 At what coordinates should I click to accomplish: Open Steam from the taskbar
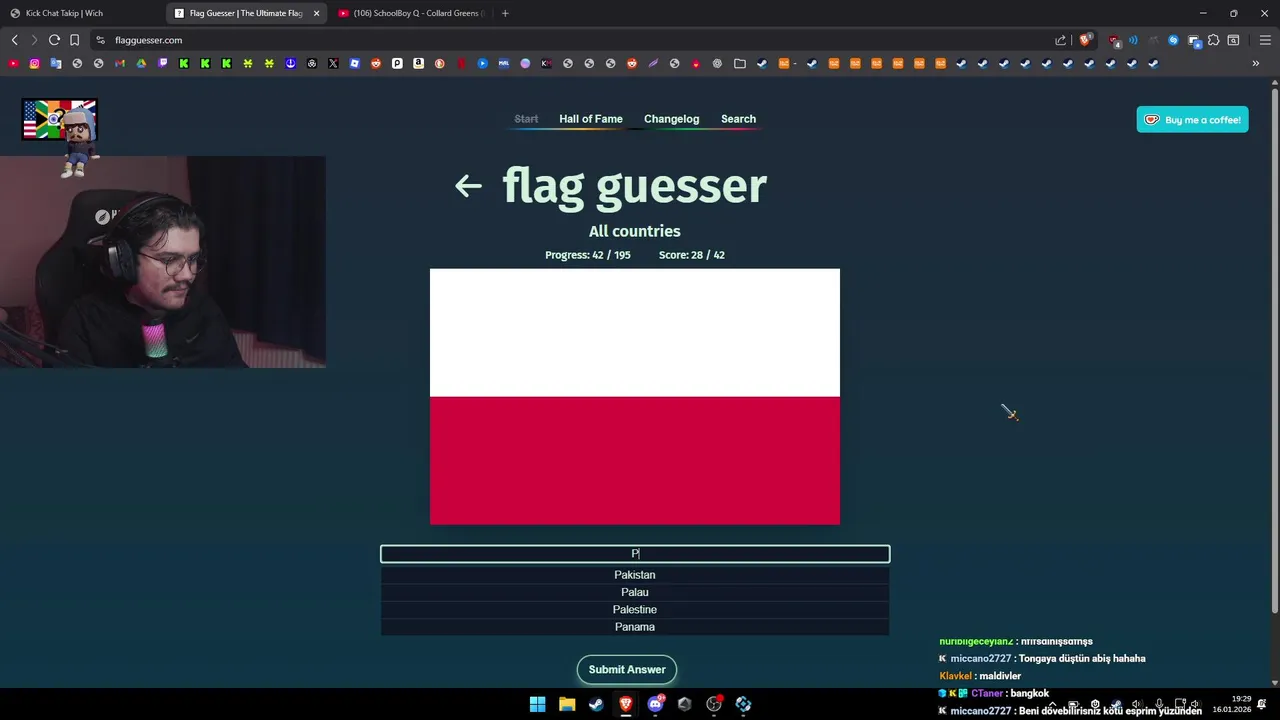click(x=596, y=704)
